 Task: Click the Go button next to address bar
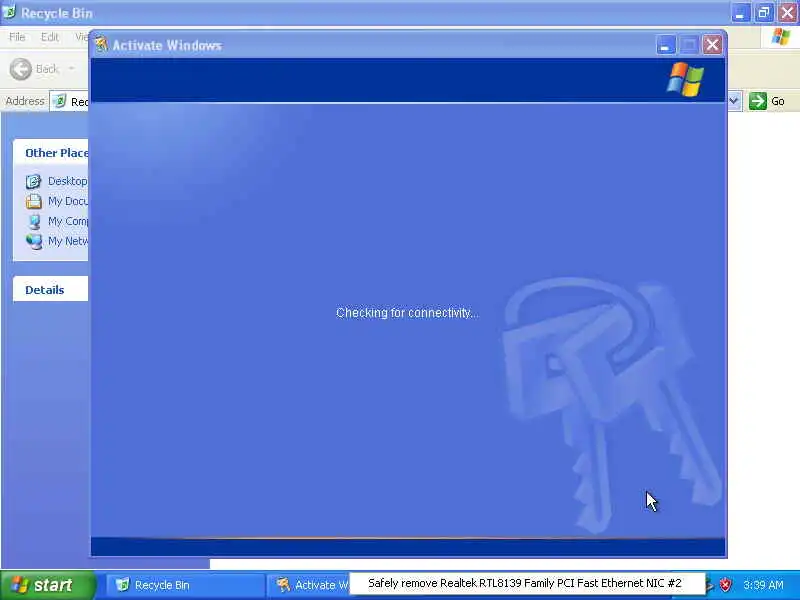coord(767,101)
